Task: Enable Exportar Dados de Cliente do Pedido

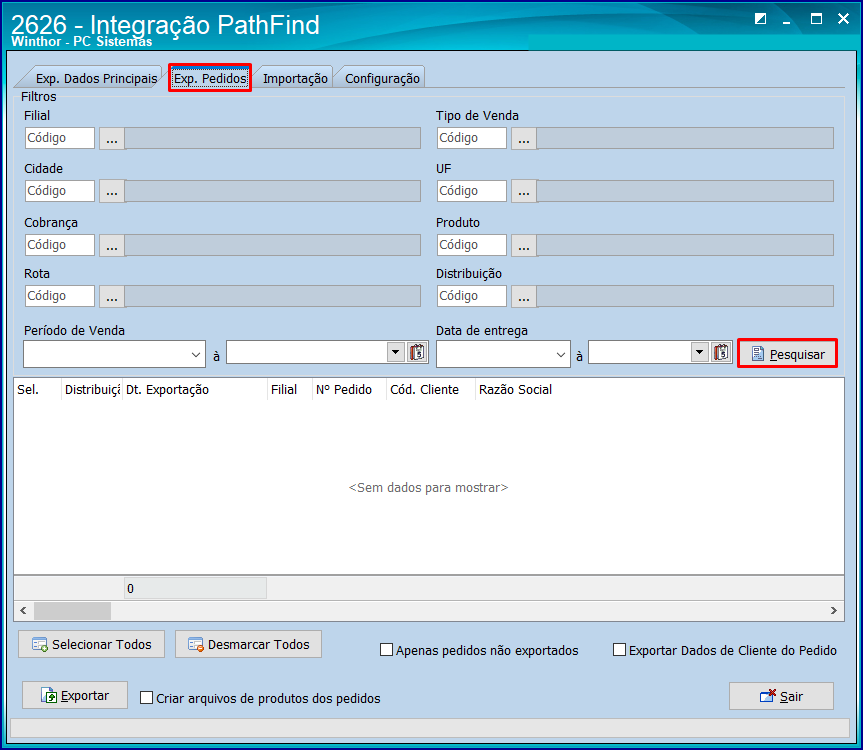Action: (x=619, y=650)
